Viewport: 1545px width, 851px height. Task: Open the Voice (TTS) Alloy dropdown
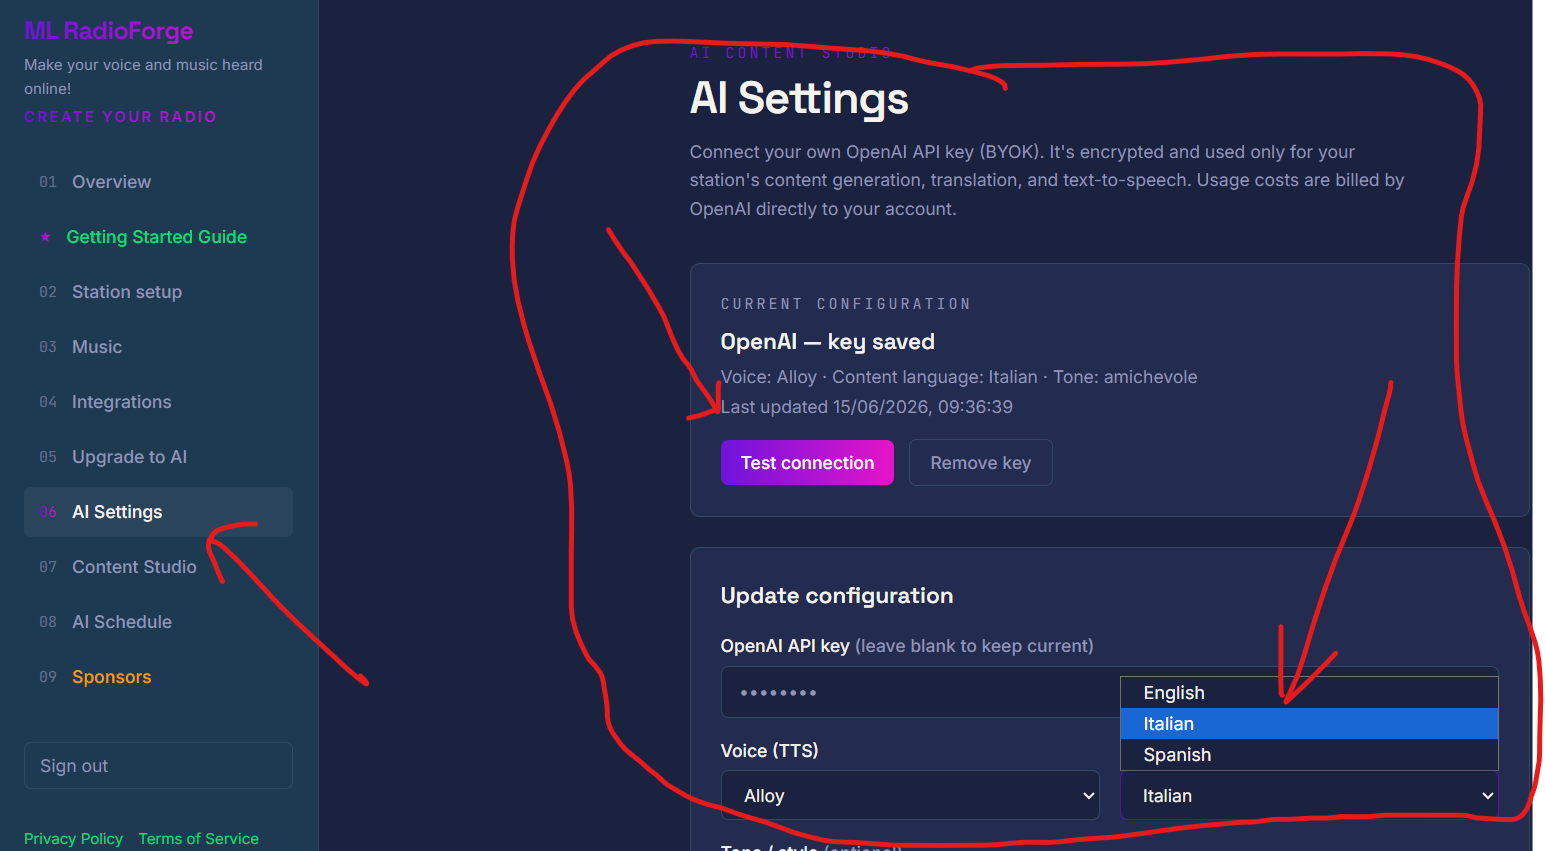point(910,796)
